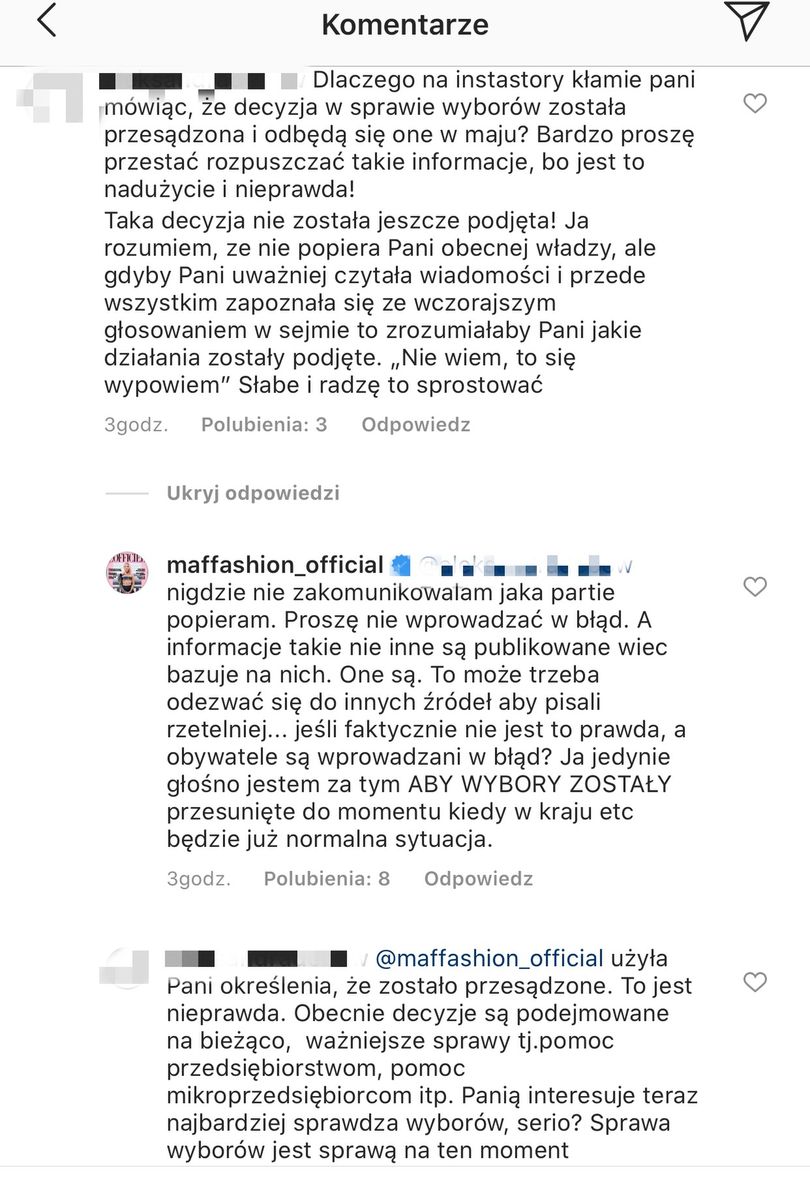Image resolution: width=810 pixels, height=1177 pixels.
Task: Tap the blue verified badge
Action: [401, 564]
